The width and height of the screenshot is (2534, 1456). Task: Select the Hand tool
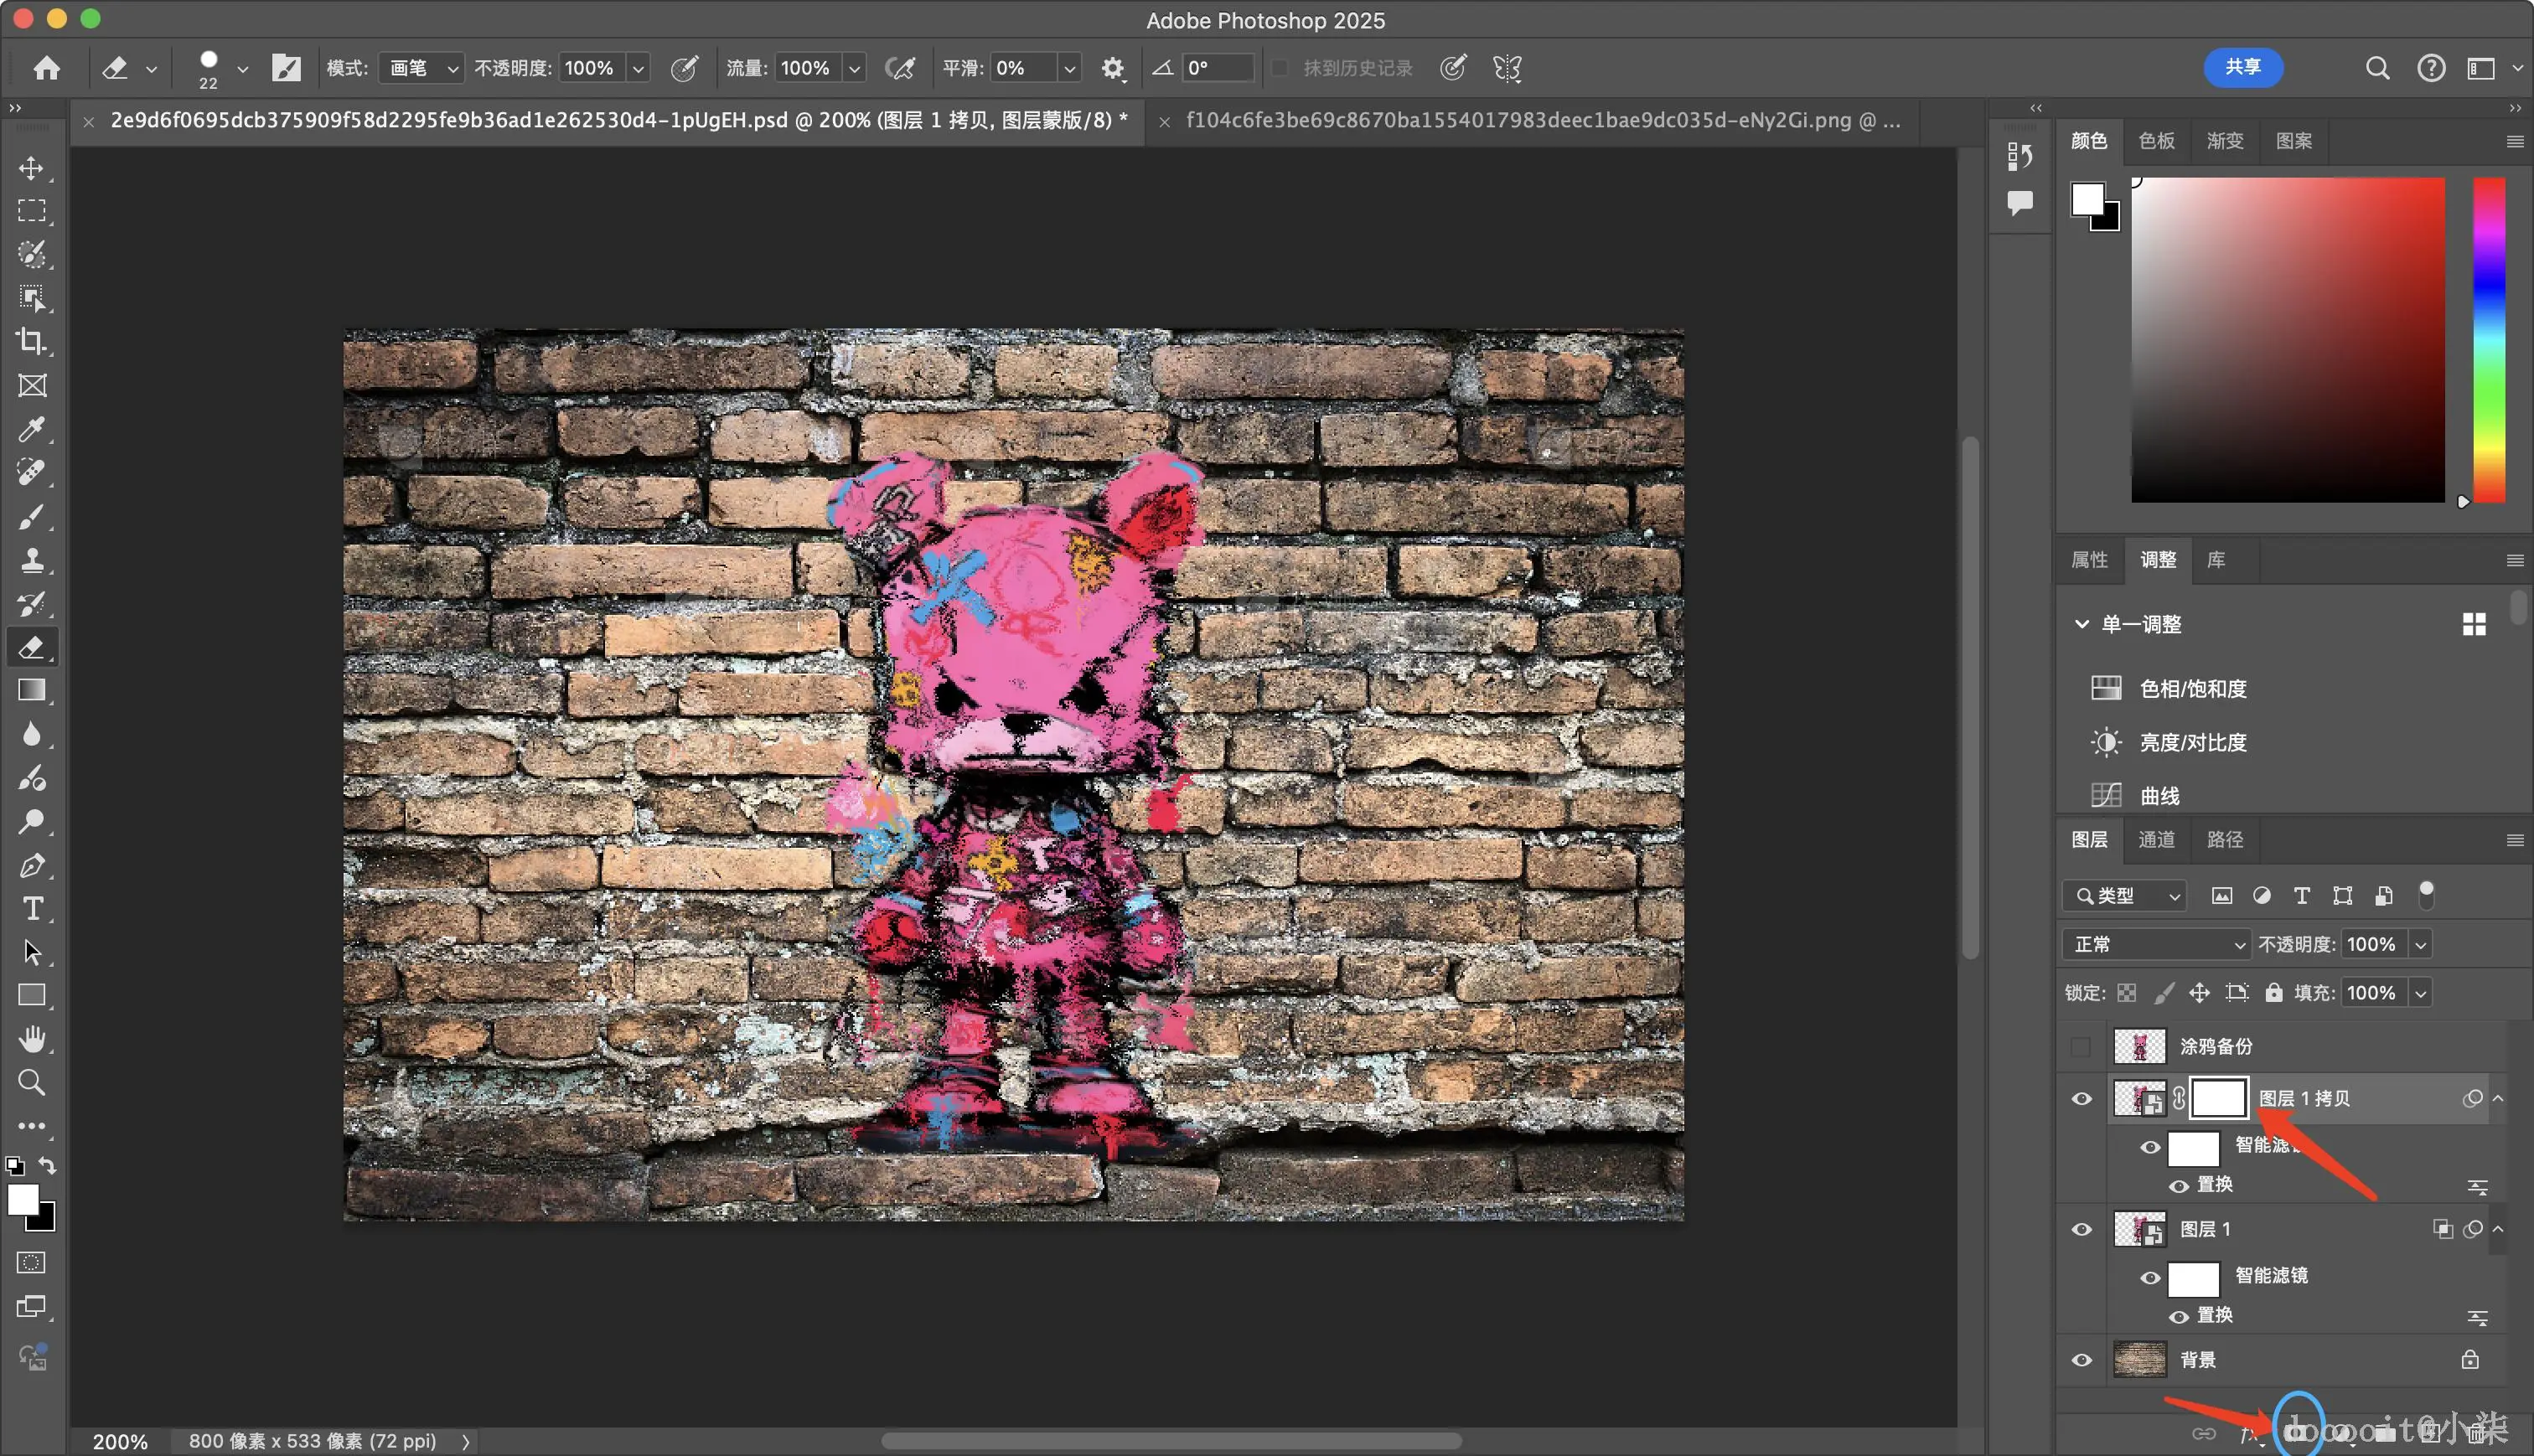(x=32, y=1040)
